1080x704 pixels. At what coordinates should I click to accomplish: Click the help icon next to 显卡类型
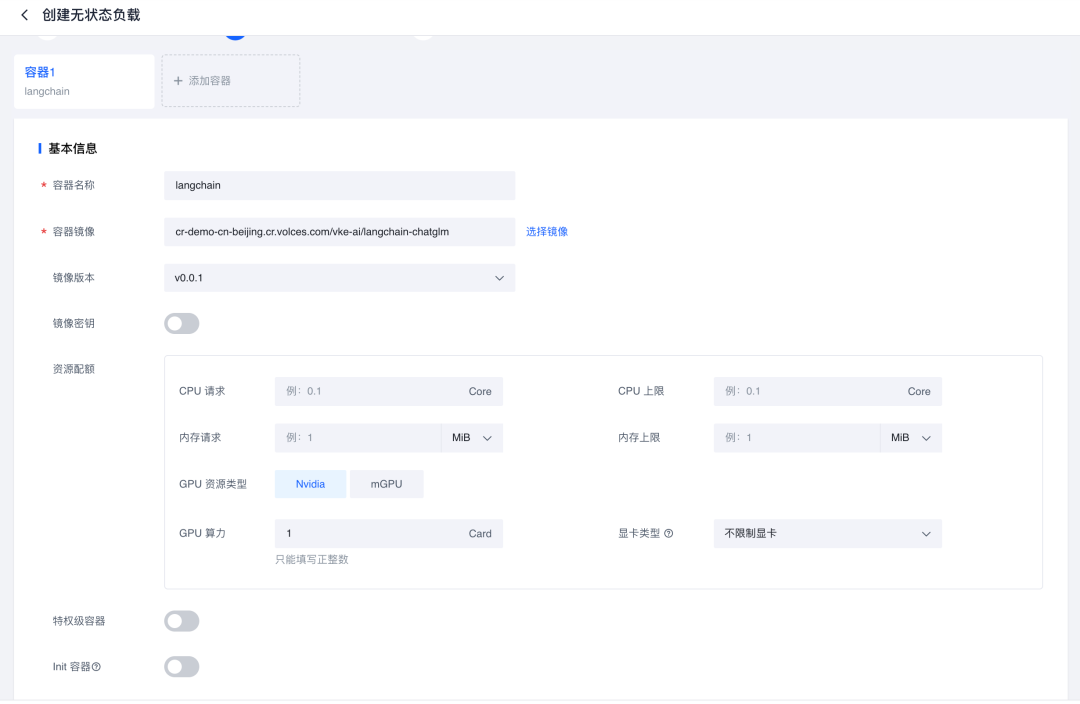669,534
